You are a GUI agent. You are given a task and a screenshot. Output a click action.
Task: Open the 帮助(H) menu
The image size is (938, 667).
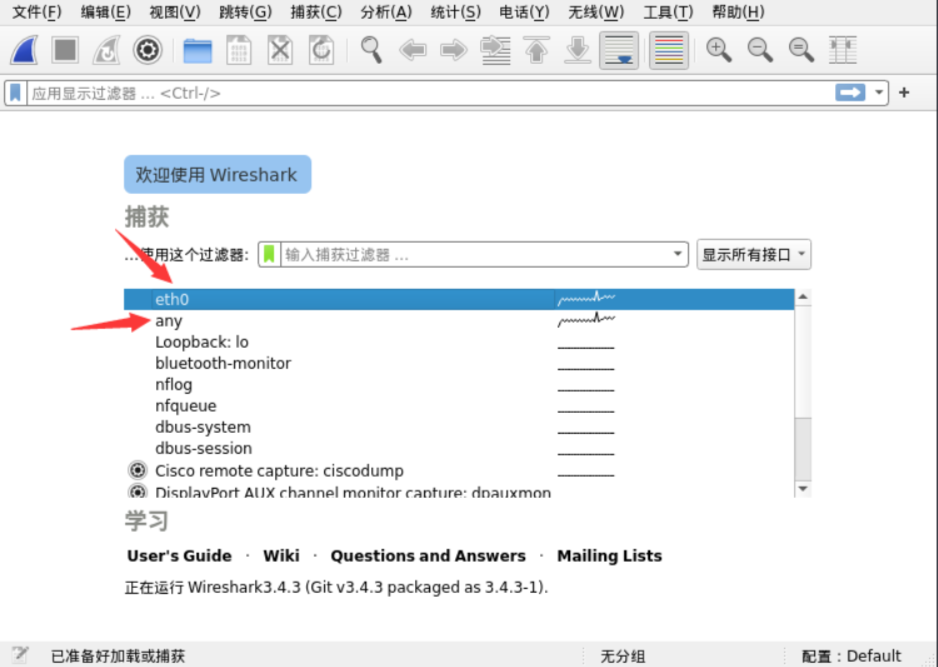[738, 12]
